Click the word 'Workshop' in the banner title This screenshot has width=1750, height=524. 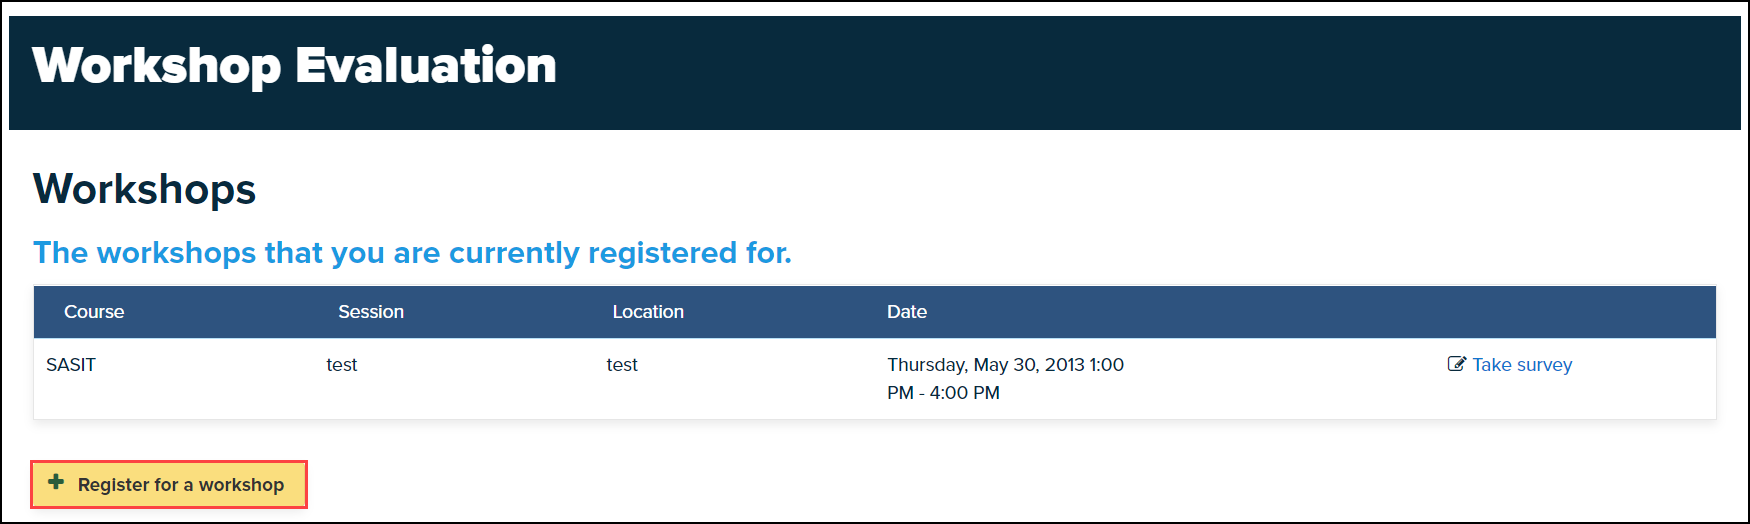pyautogui.click(x=157, y=66)
